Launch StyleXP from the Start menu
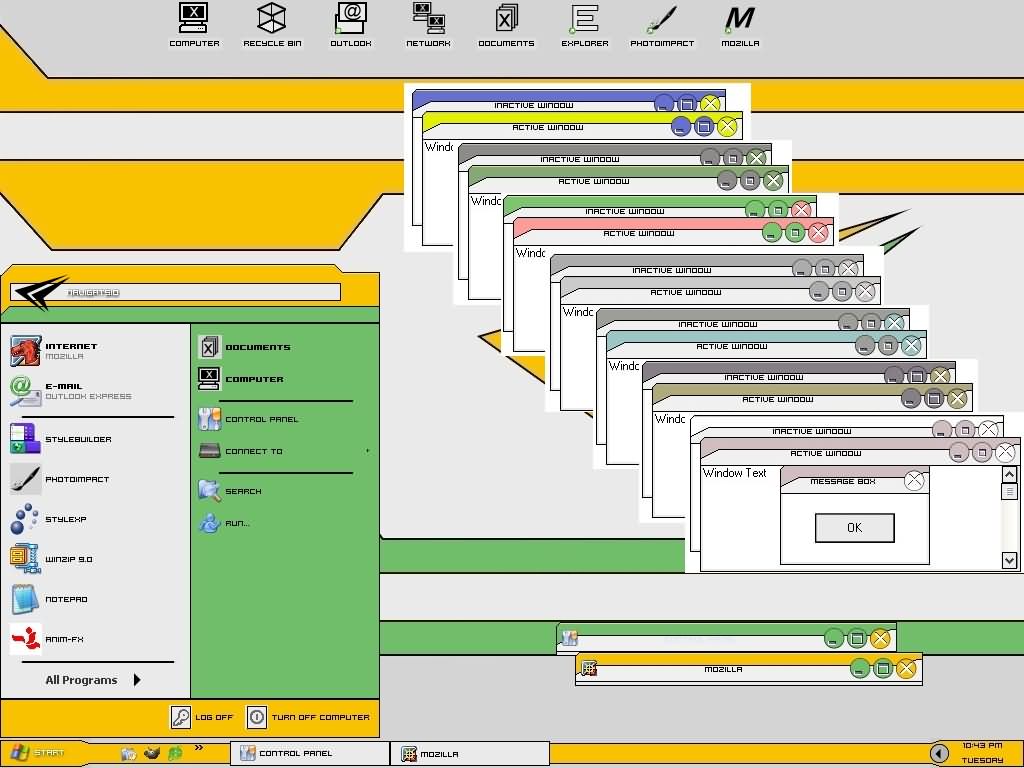Screen dimensions: 1024x768 point(48,519)
